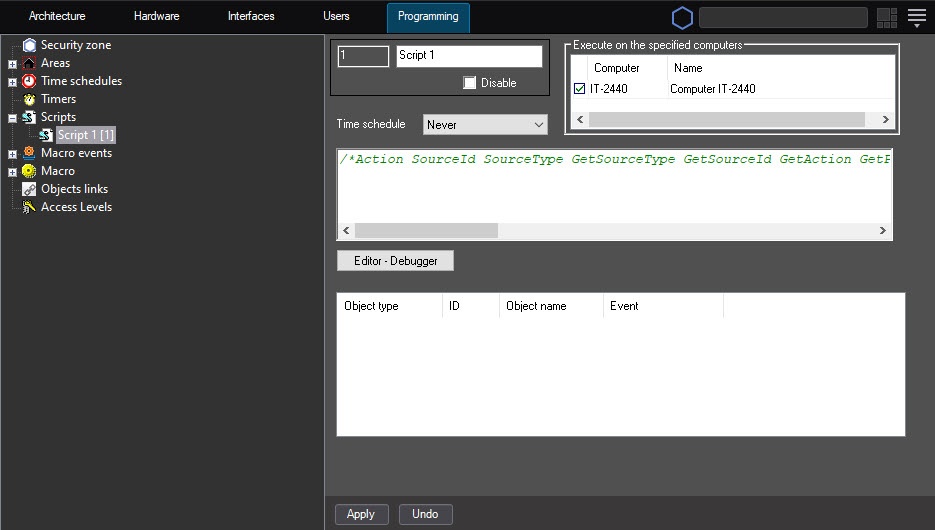Click the Areas house icon
Screen dimensions: 935x530
[x=29, y=63]
